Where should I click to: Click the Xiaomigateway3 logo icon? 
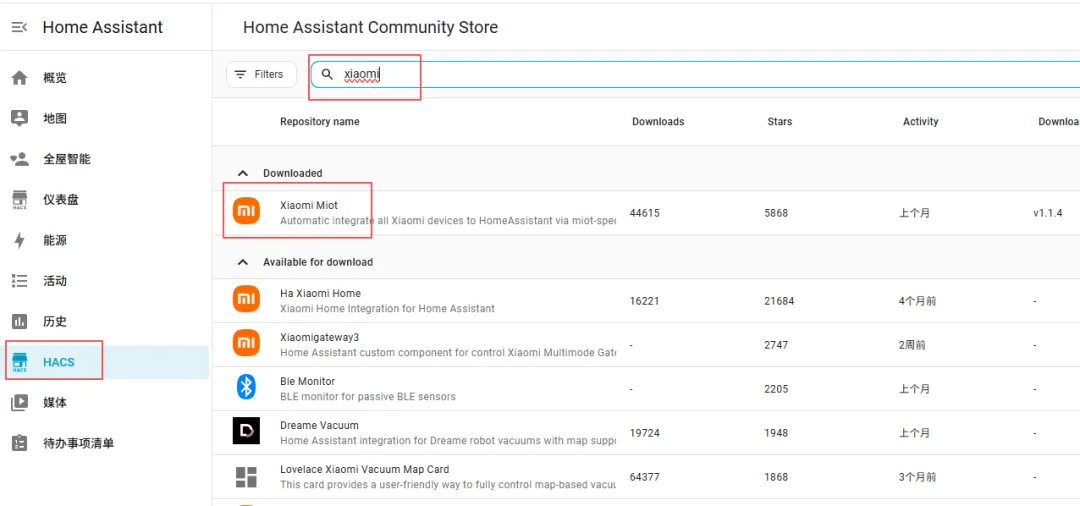click(246, 343)
